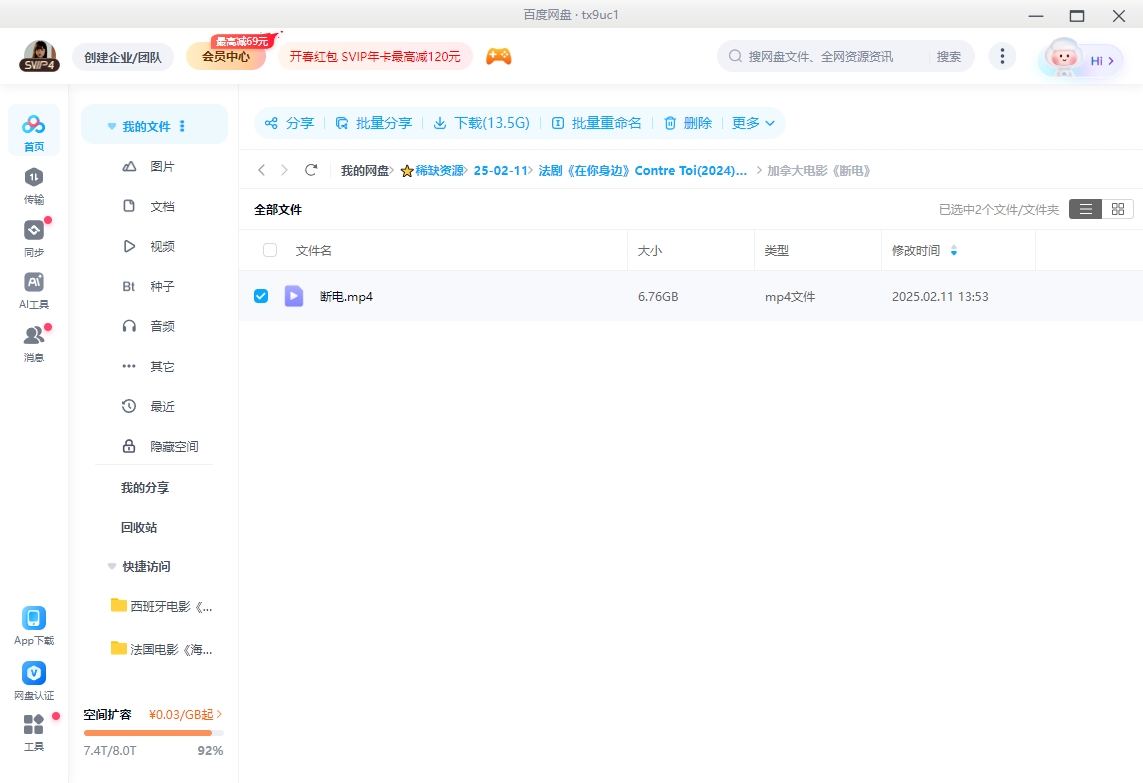Open 回收站 recycle bin

pos(139,527)
